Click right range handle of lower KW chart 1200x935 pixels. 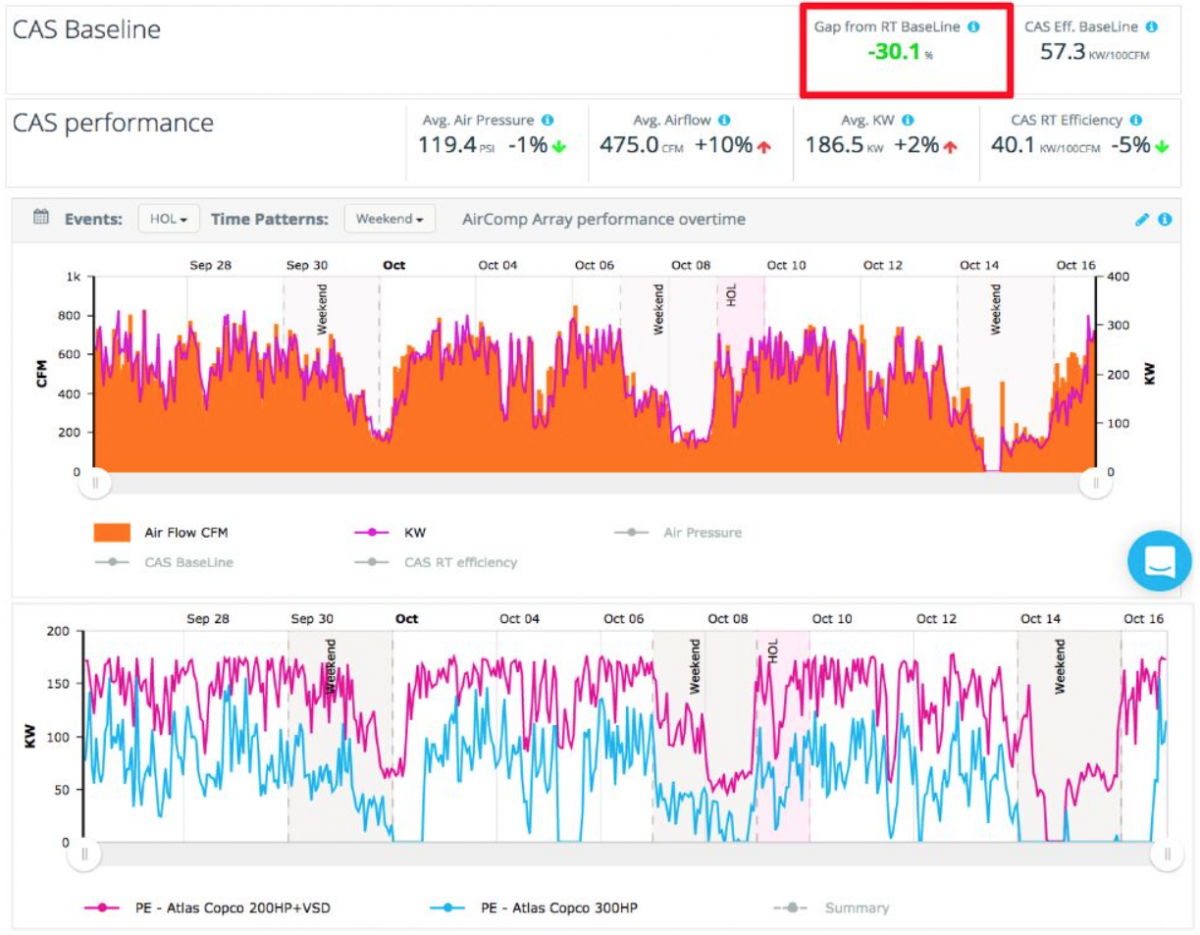(x=1167, y=854)
